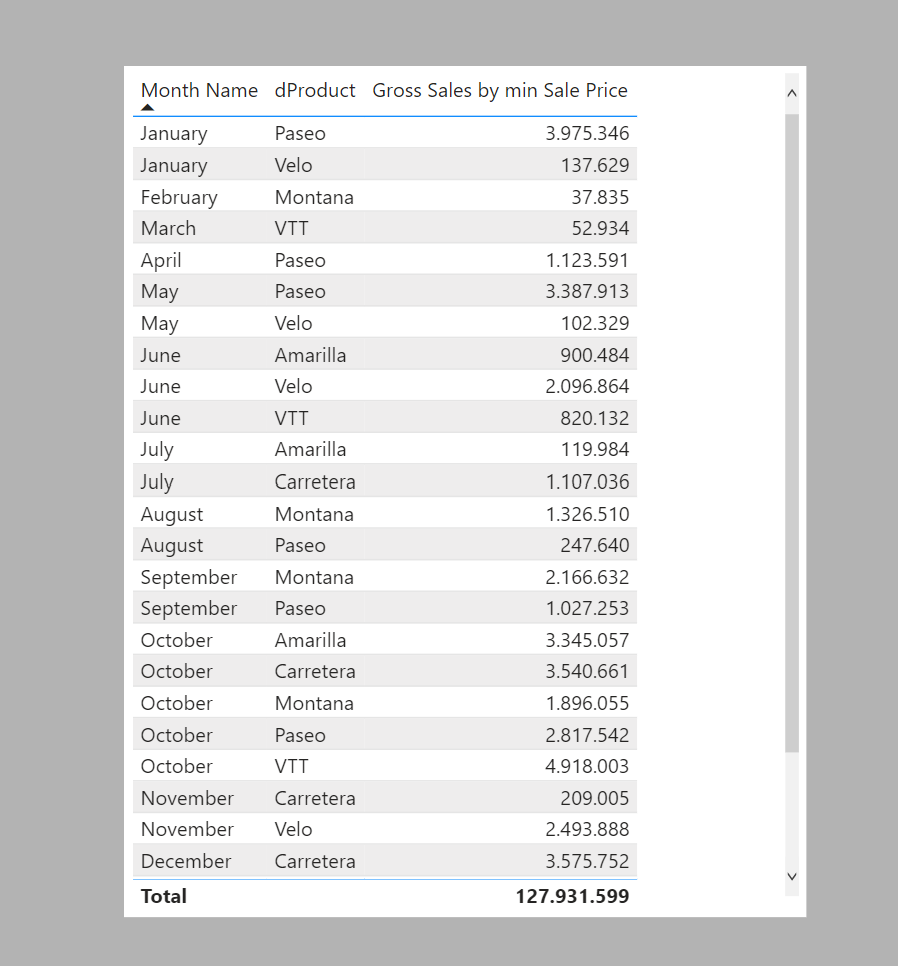The width and height of the screenshot is (898, 966).
Task: Click the Paseo cell in the April row
Action: pos(300,260)
